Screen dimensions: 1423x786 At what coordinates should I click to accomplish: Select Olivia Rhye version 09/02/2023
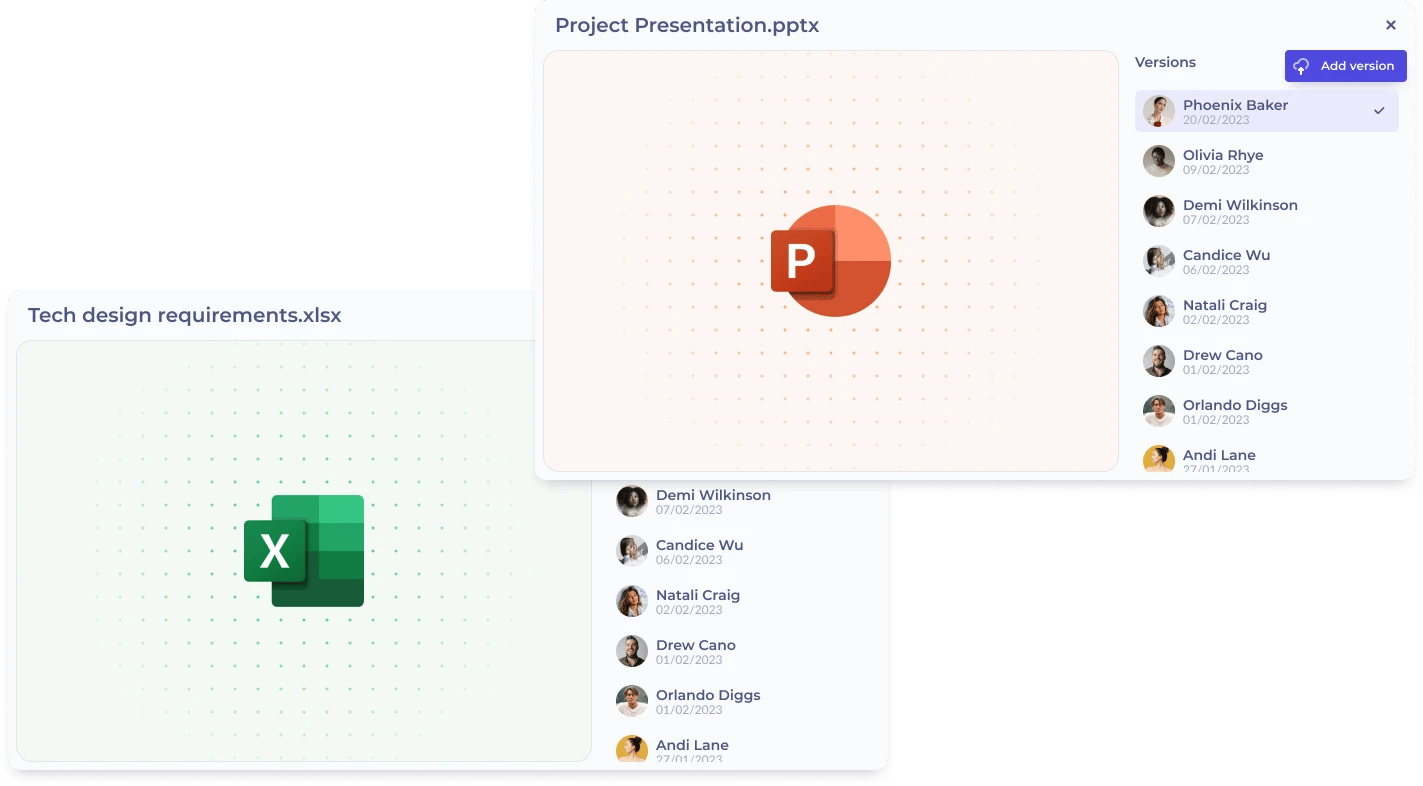point(1267,161)
